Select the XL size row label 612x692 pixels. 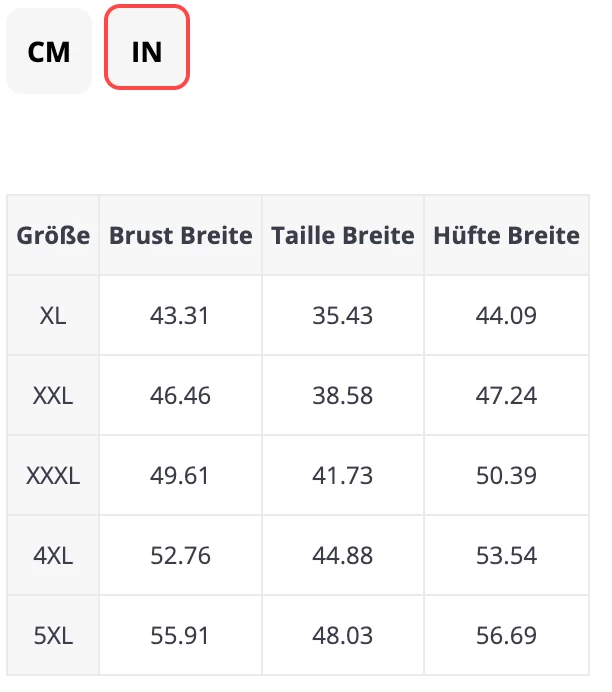coord(53,316)
